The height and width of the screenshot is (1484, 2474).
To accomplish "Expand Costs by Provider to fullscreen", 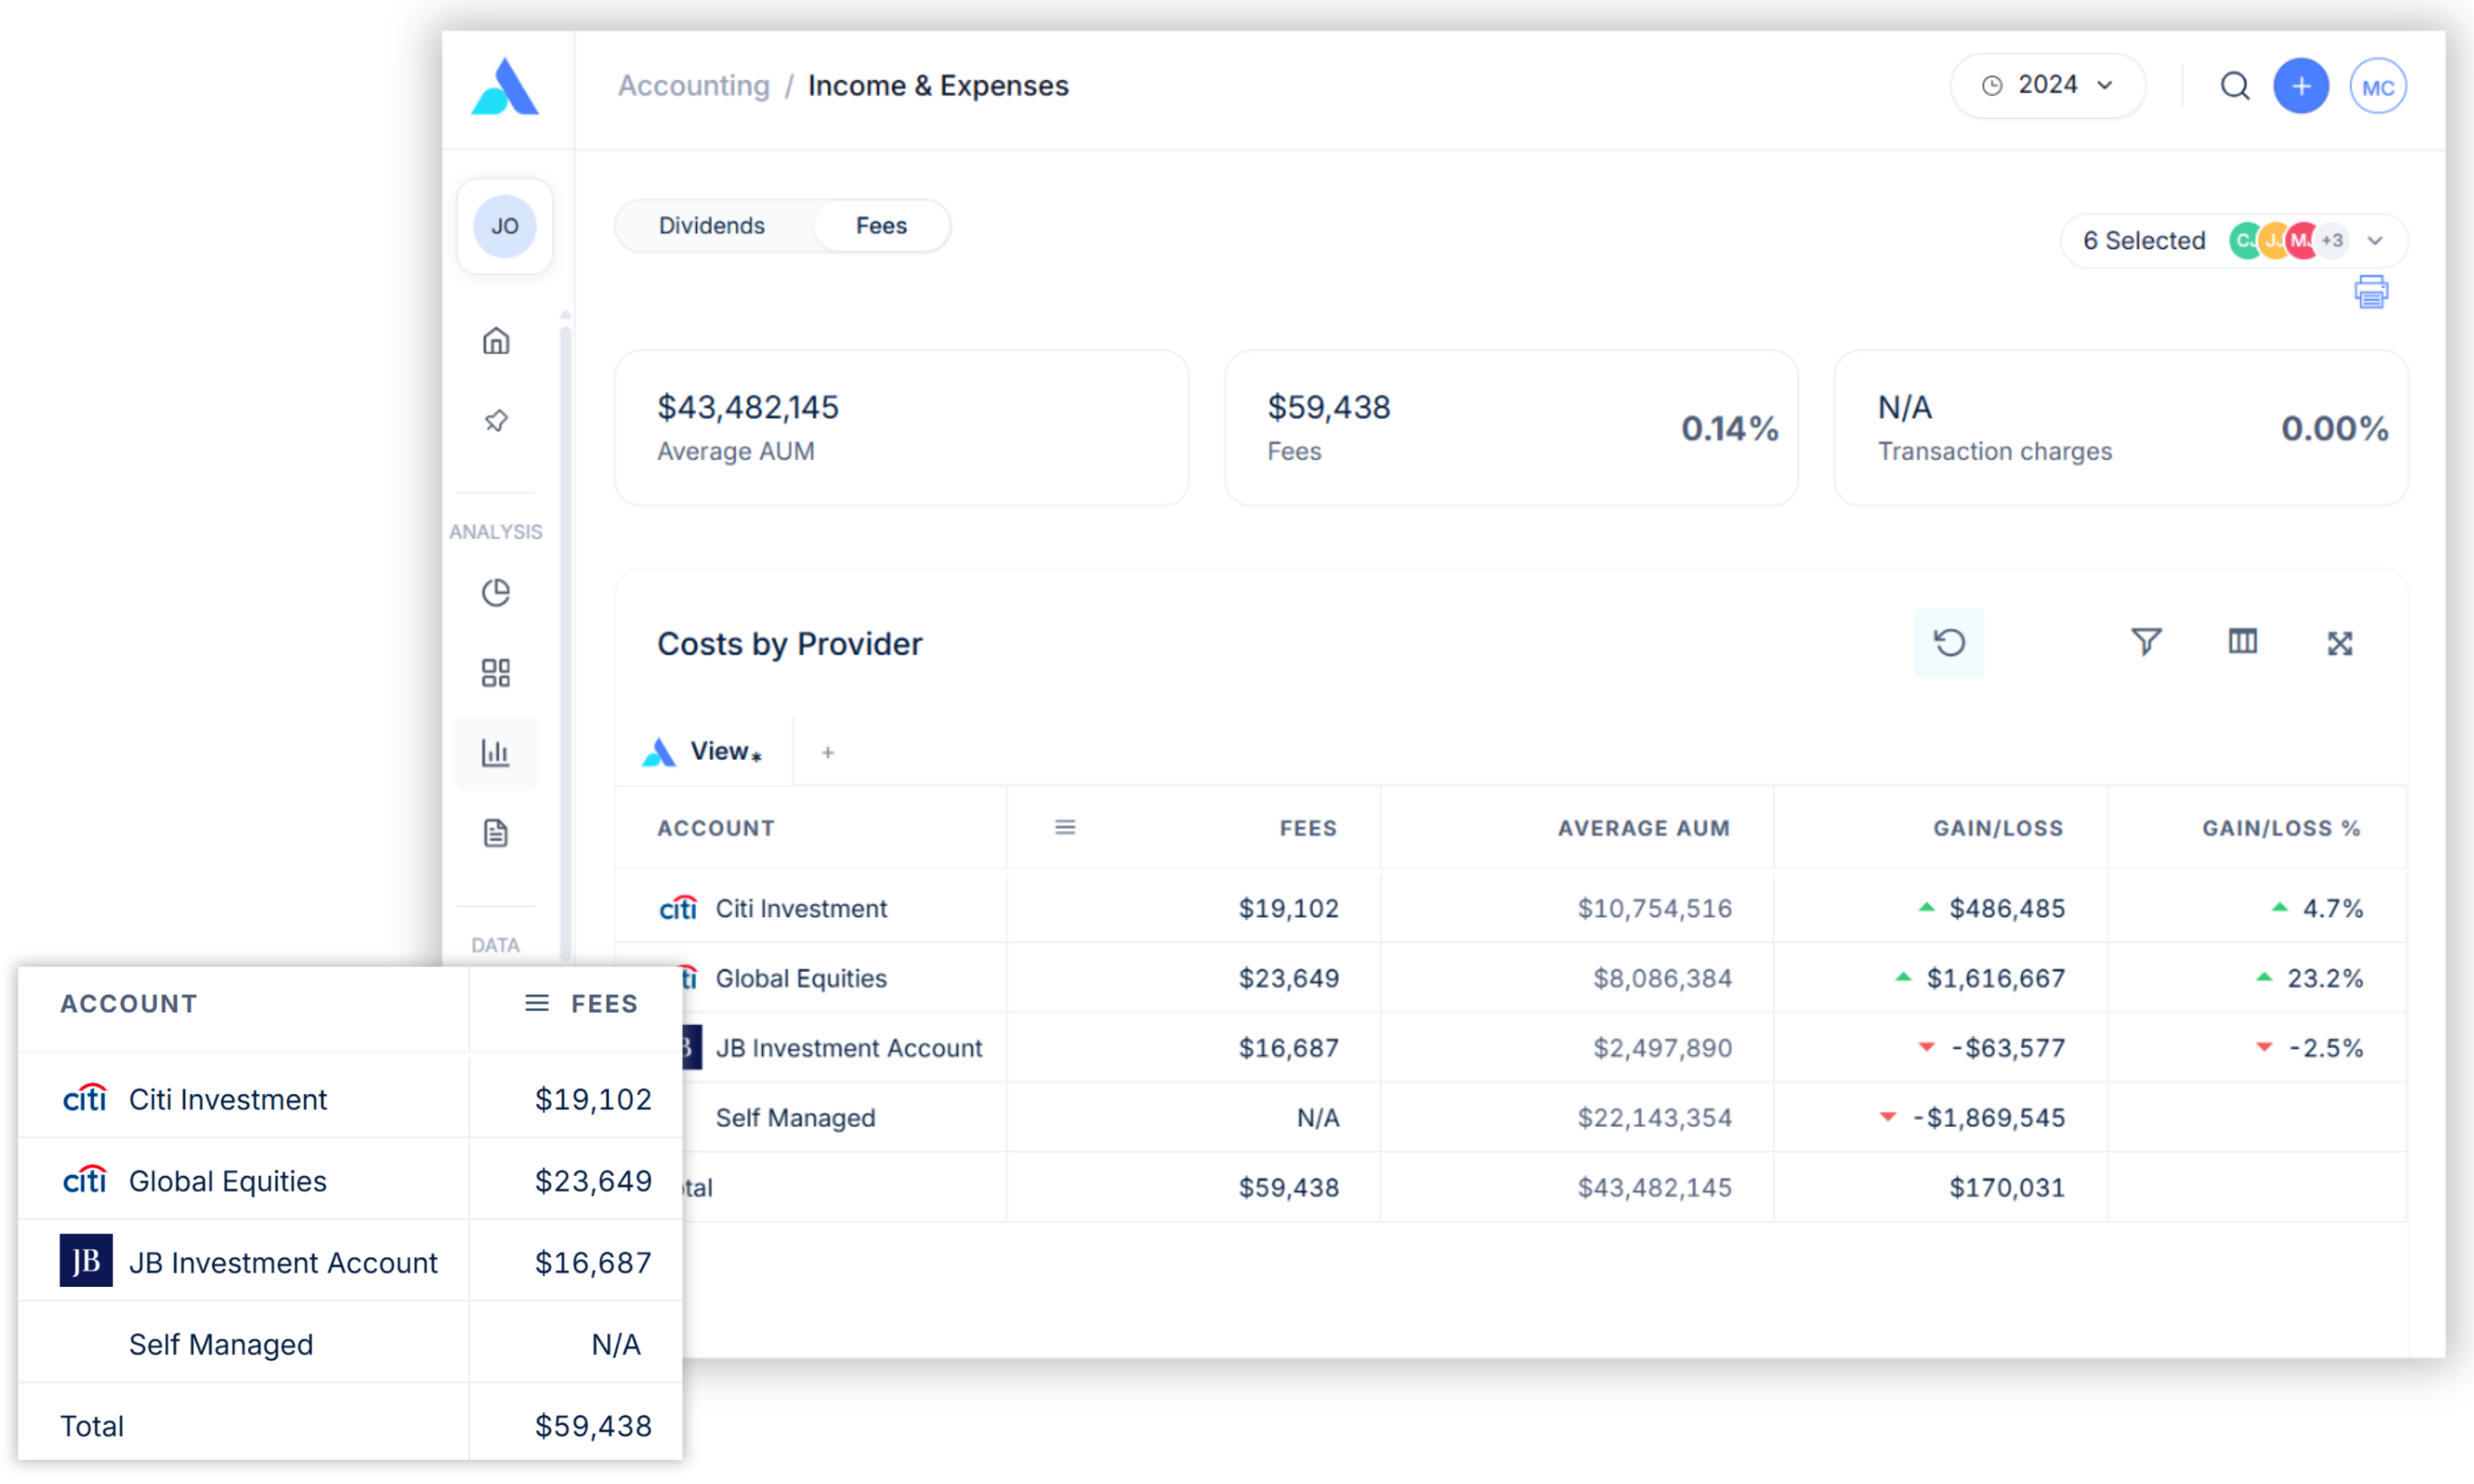I will pos(2339,643).
